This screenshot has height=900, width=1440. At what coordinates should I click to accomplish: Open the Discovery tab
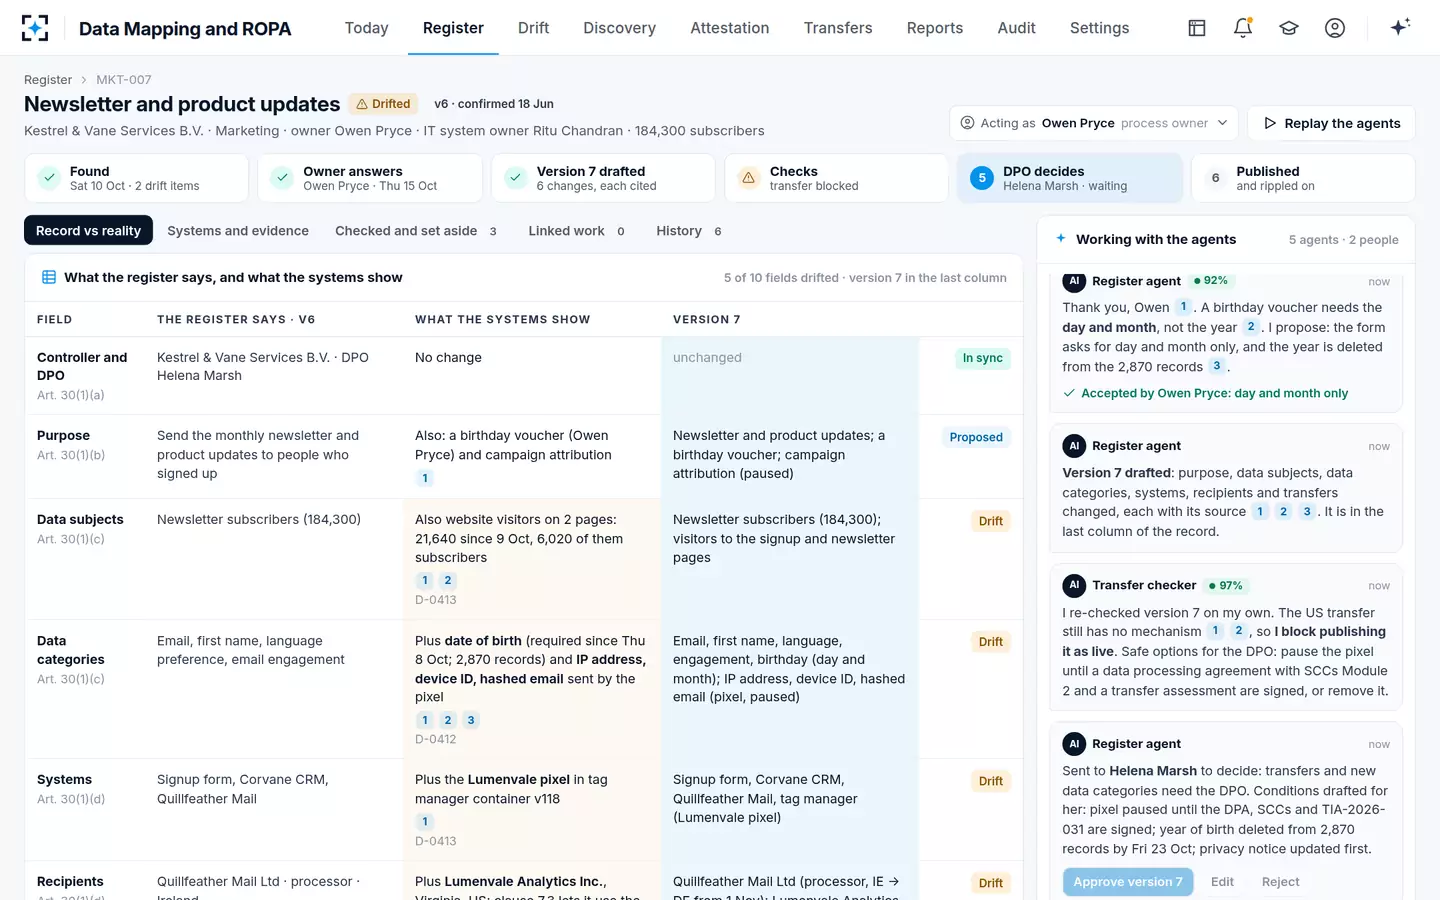[x=620, y=28]
